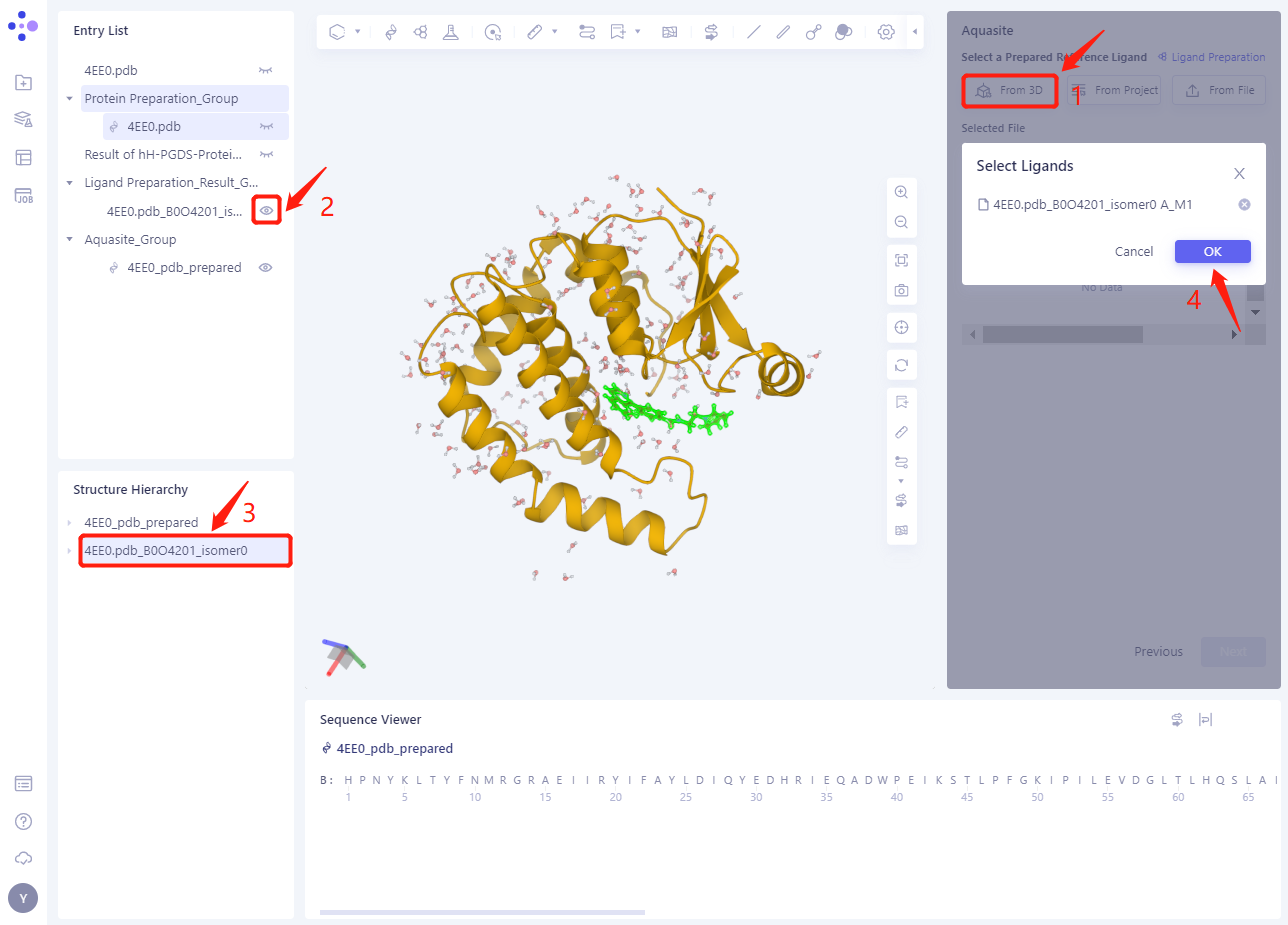The height and width of the screenshot is (925, 1288).
Task: Click the JOB icon in the left sidebar
Action: (x=22, y=196)
